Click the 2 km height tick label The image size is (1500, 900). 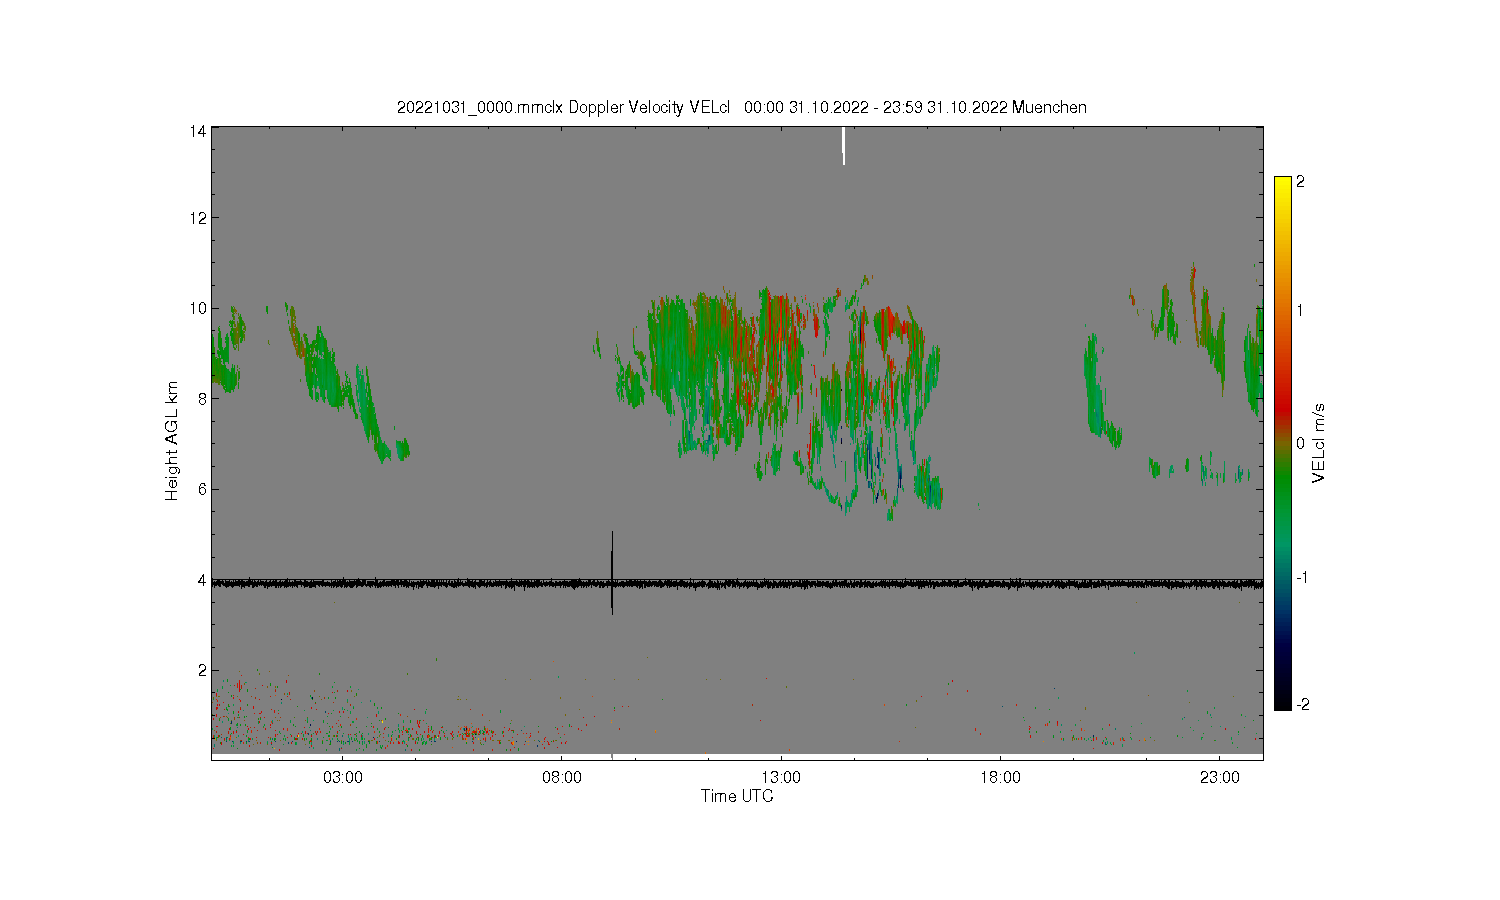[x=203, y=670]
